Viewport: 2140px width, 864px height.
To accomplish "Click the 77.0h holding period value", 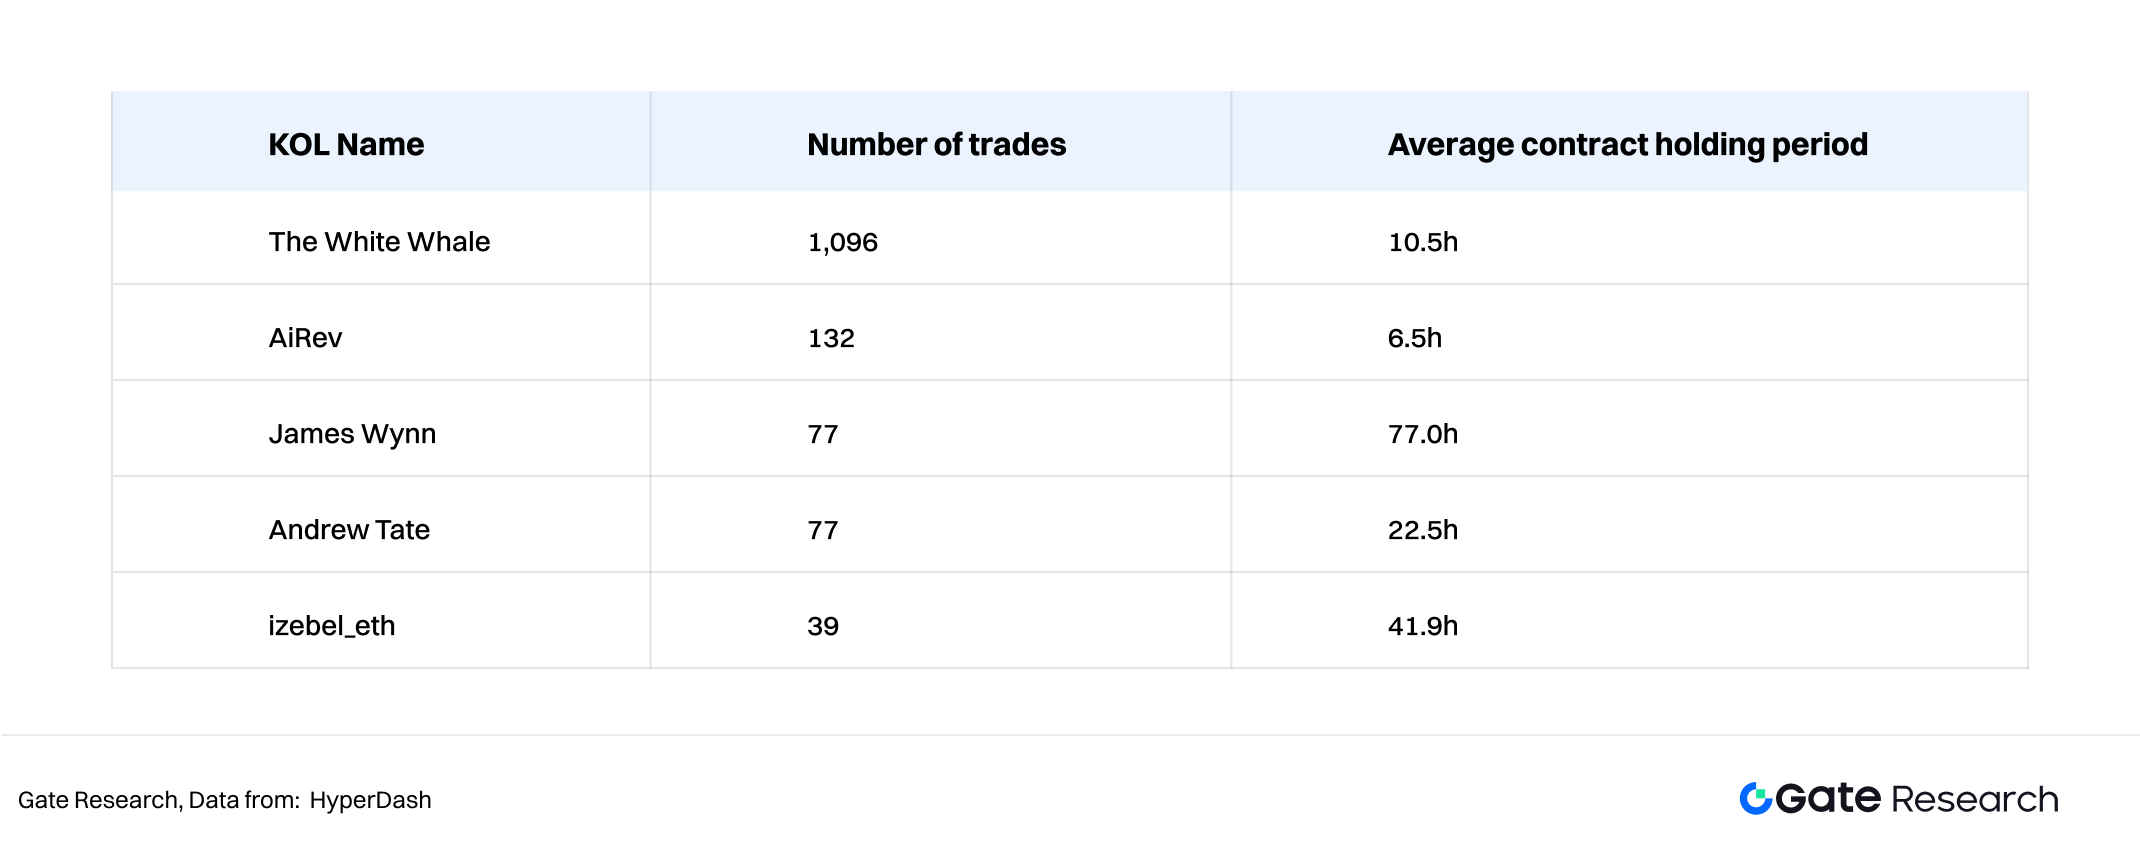I will tap(1423, 434).
